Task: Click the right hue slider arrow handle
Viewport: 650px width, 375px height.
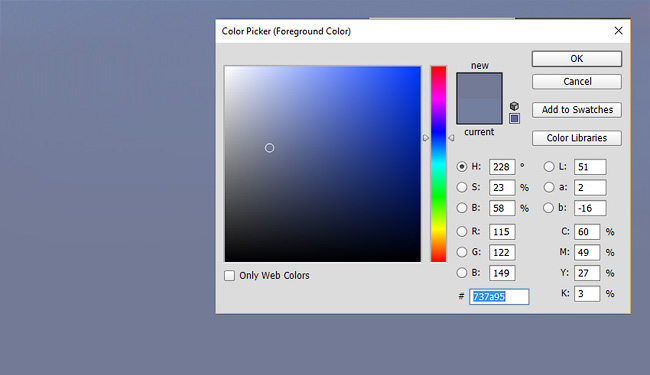Action: (451, 138)
